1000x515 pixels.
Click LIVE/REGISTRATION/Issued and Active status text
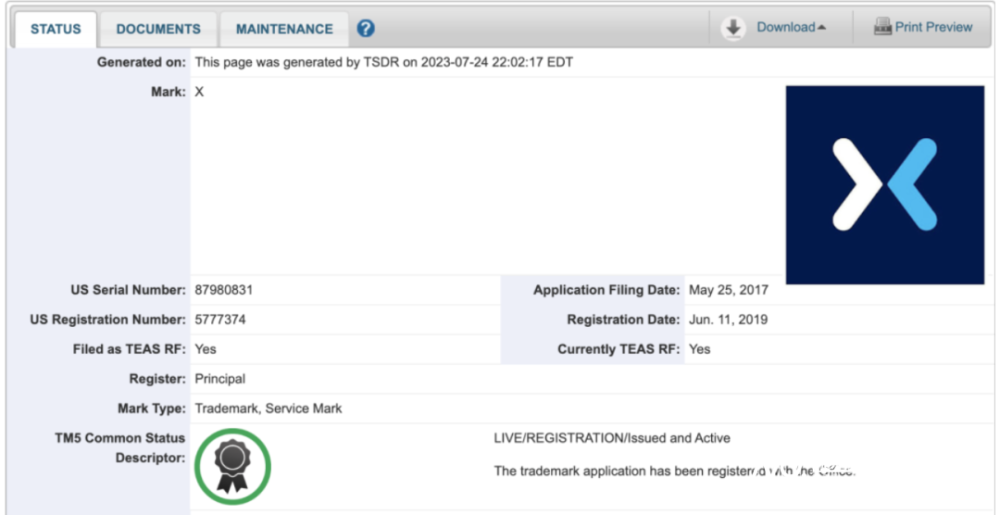point(612,439)
